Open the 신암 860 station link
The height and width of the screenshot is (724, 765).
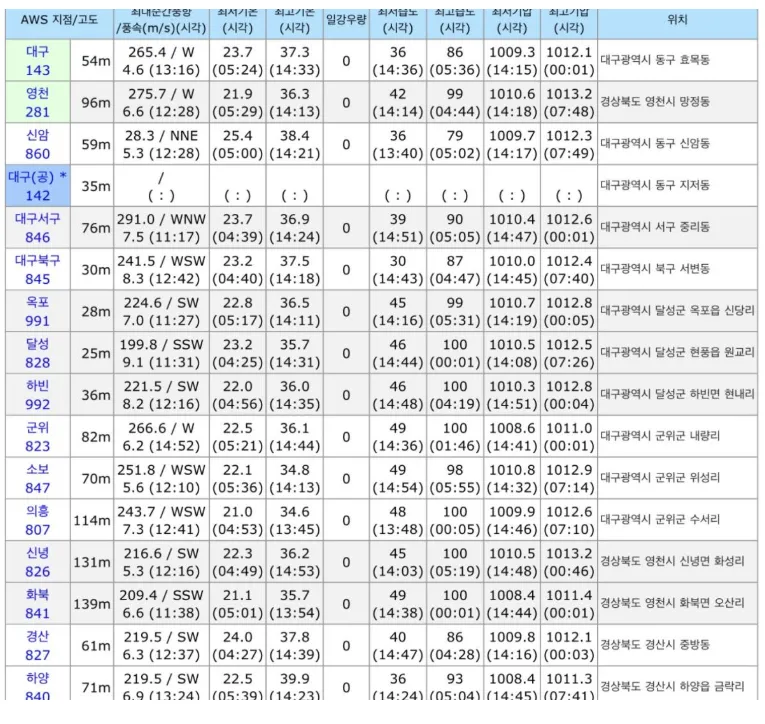coord(38,144)
